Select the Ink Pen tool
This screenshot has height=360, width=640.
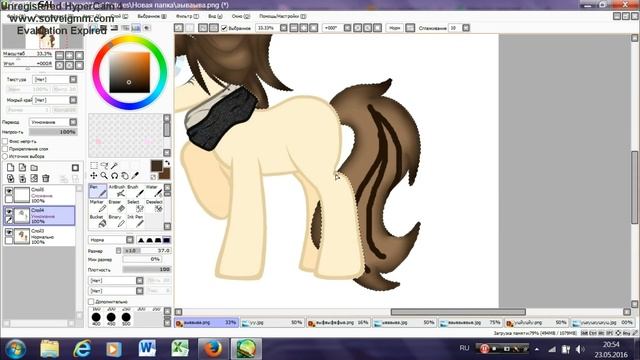(135, 222)
